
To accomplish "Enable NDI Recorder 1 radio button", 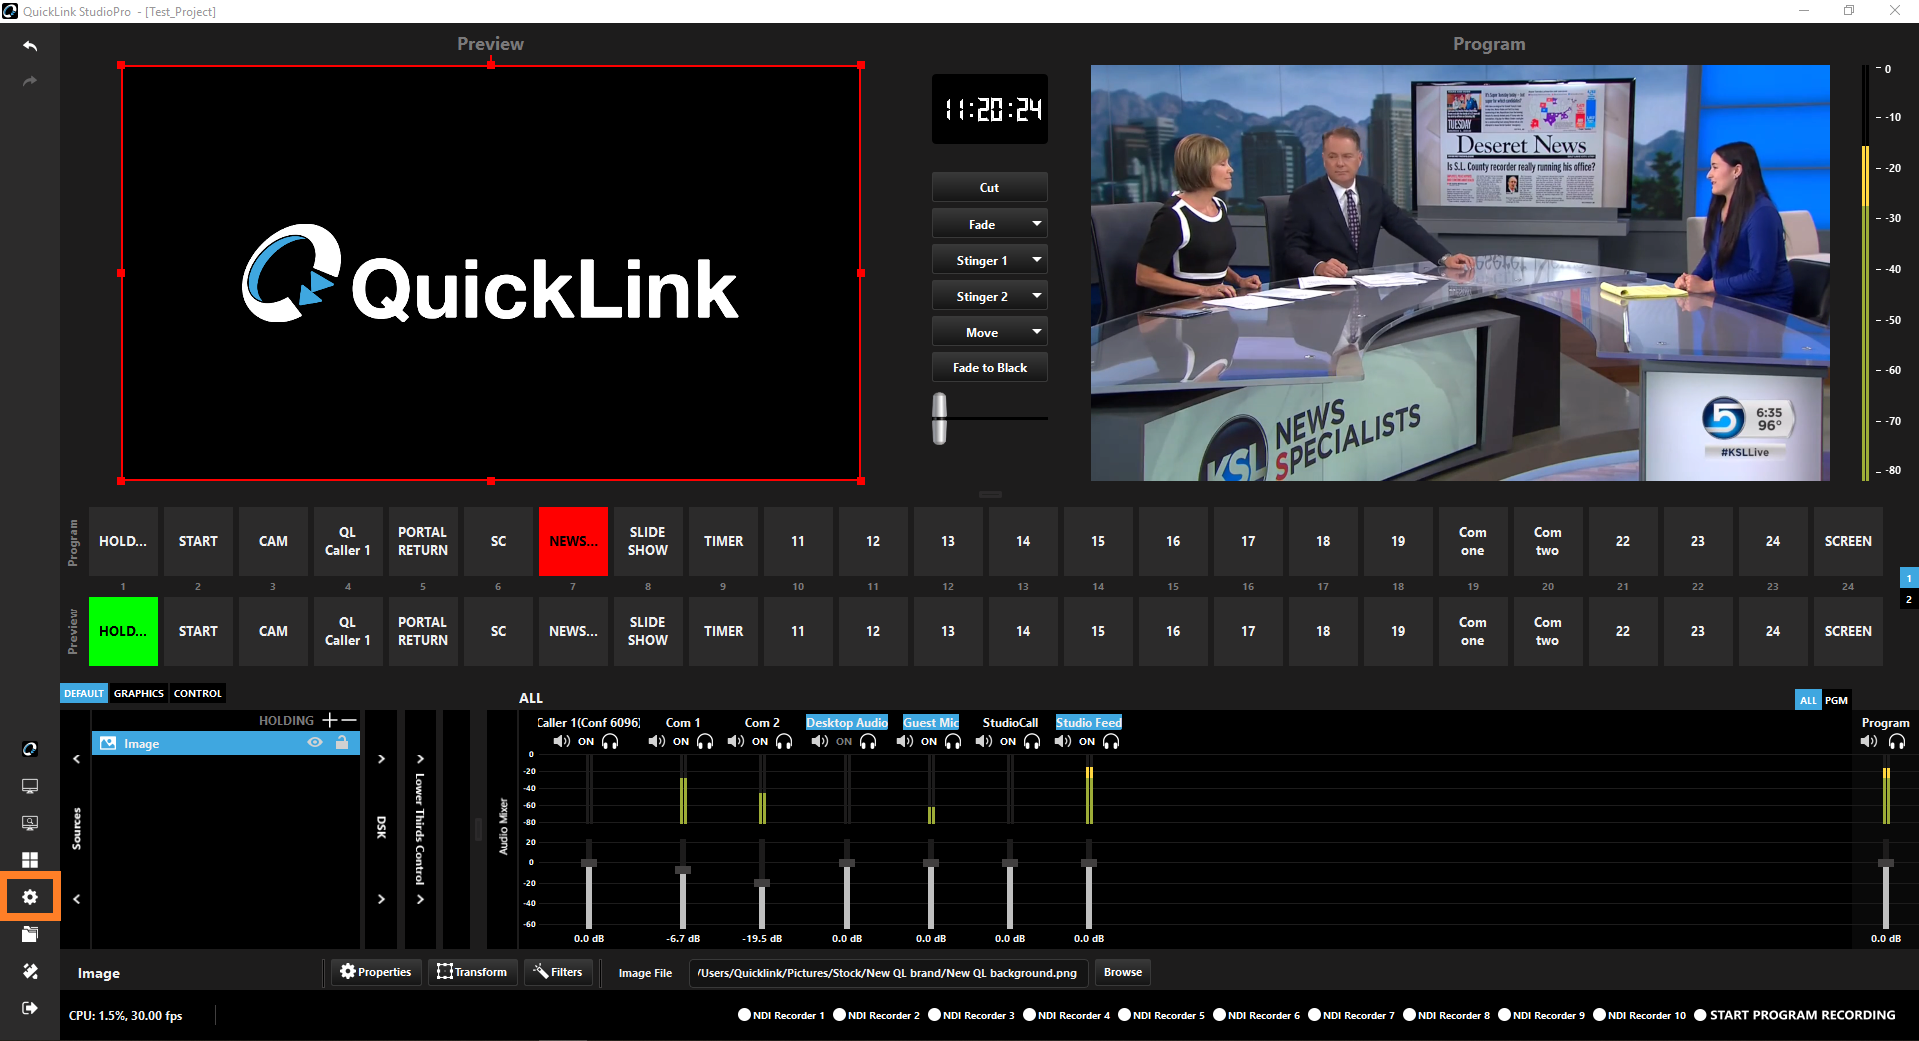I will click(x=744, y=1015).
